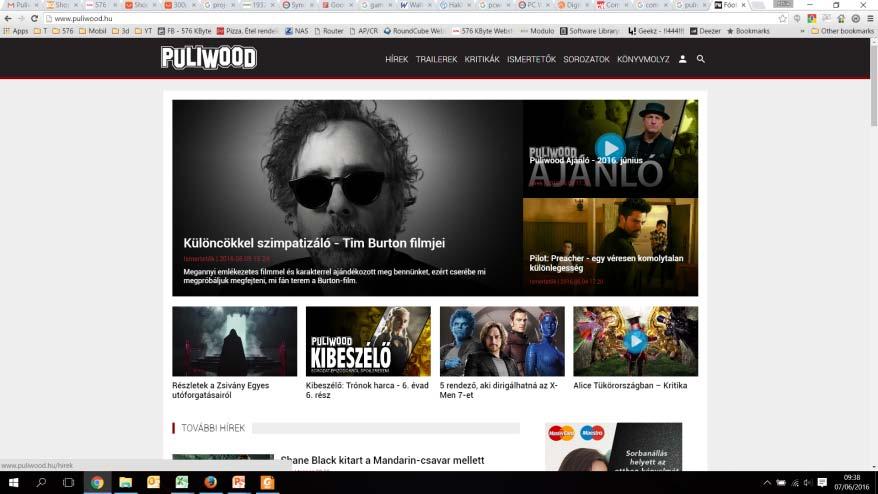Go back with the browser back arrow
The image size is (878, 494).
coord(8,18)
